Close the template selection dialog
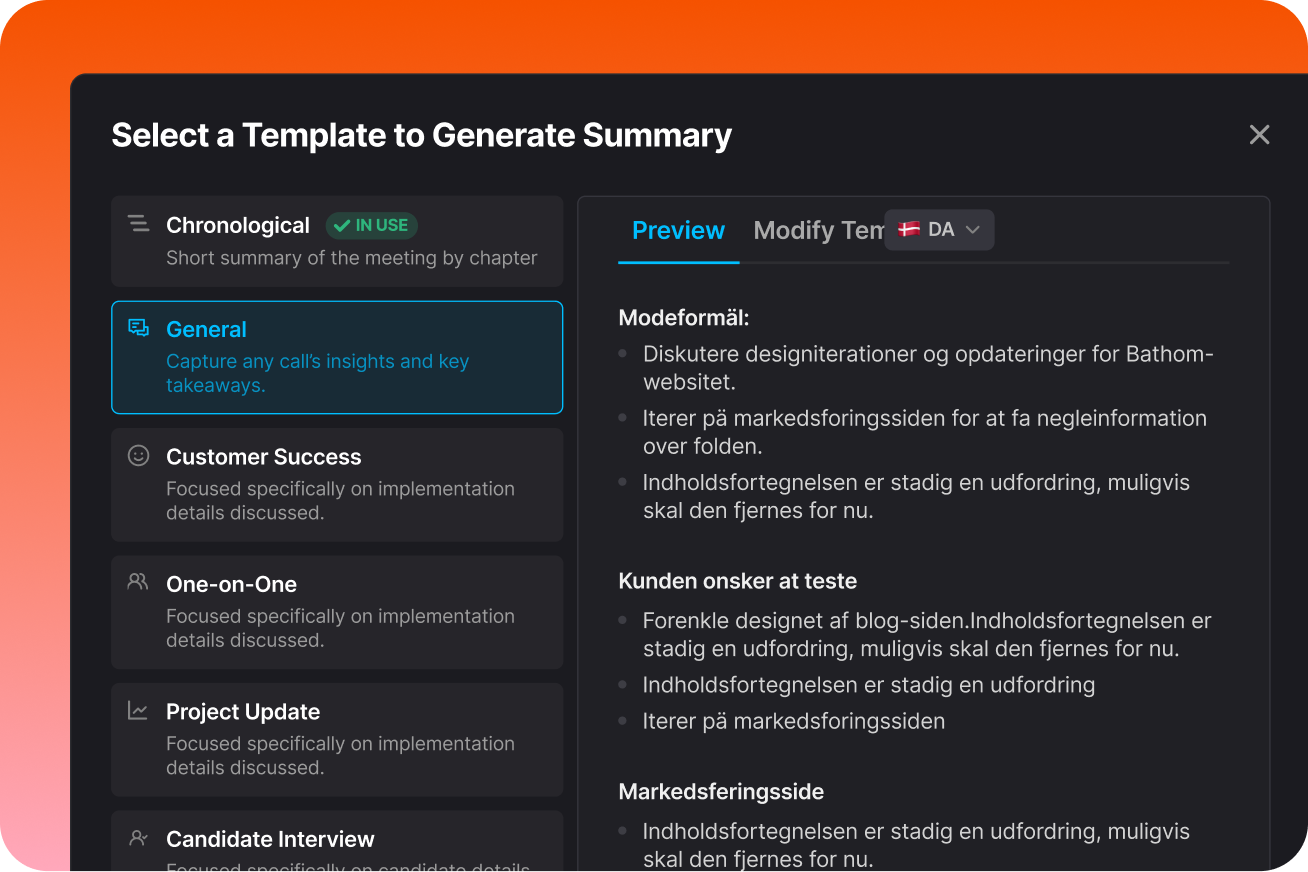 pyautogui.click(x=1259, y=135)
